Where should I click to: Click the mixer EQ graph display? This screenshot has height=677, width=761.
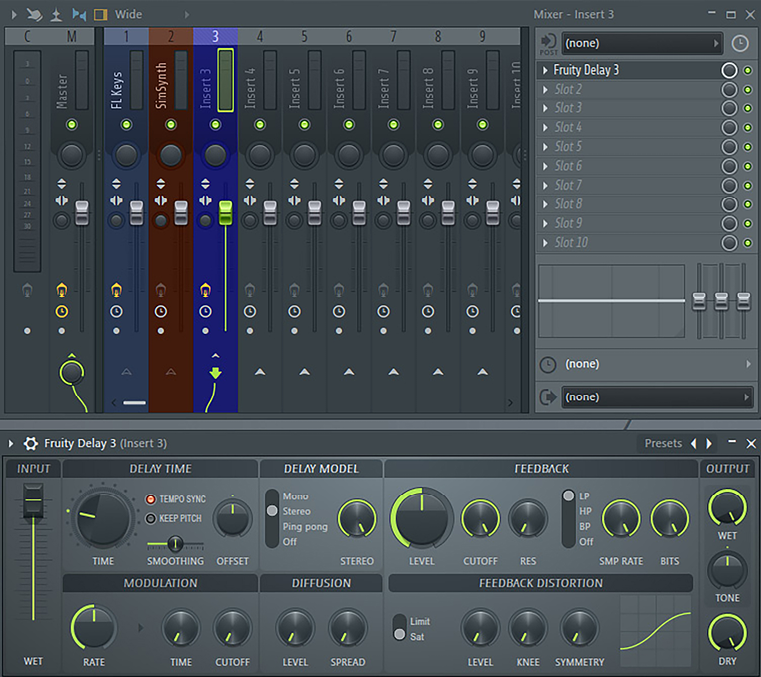[612, 301]
